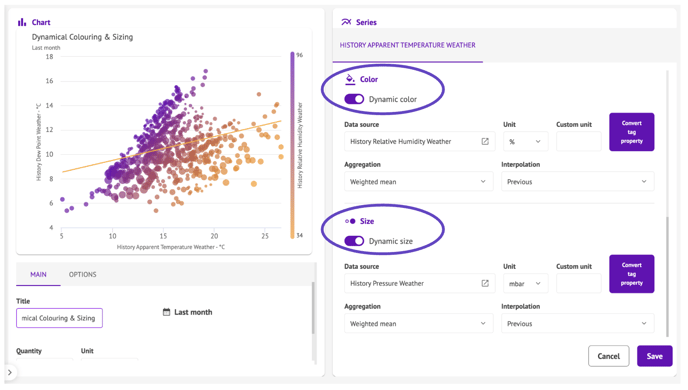Switch to the OPTIONS tab
This screenshot has width=688, height=390.
coord(82,274)
